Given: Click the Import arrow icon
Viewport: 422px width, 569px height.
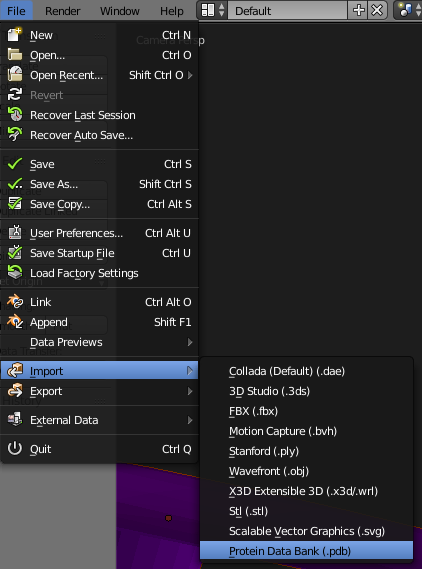Looking at the screenshot, I should pyautogui.click(x=15, y=371).
